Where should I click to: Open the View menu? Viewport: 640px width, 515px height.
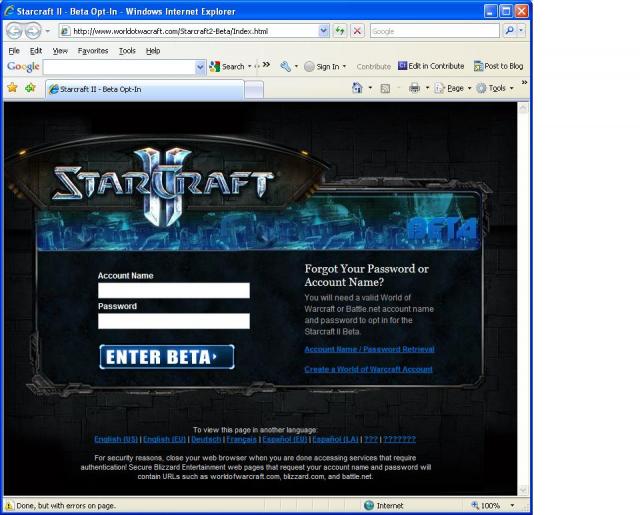tap(60, 51)
